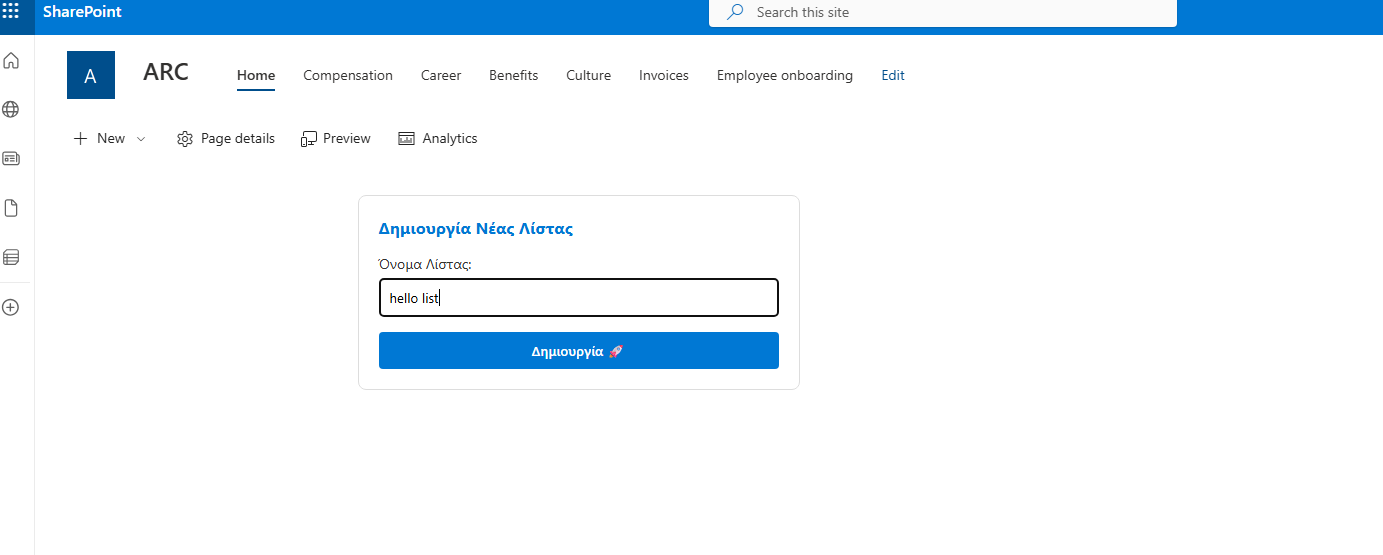Open the app launcher waffle icon

pos(11,12)
